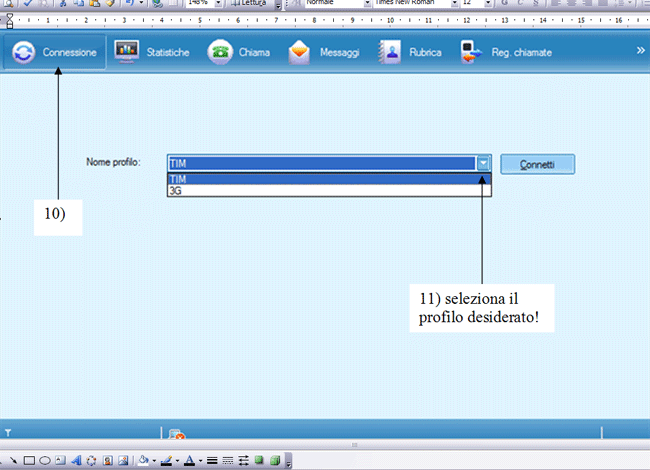Click the Fill Color bucket
The image size is (650, 470).
143,461
